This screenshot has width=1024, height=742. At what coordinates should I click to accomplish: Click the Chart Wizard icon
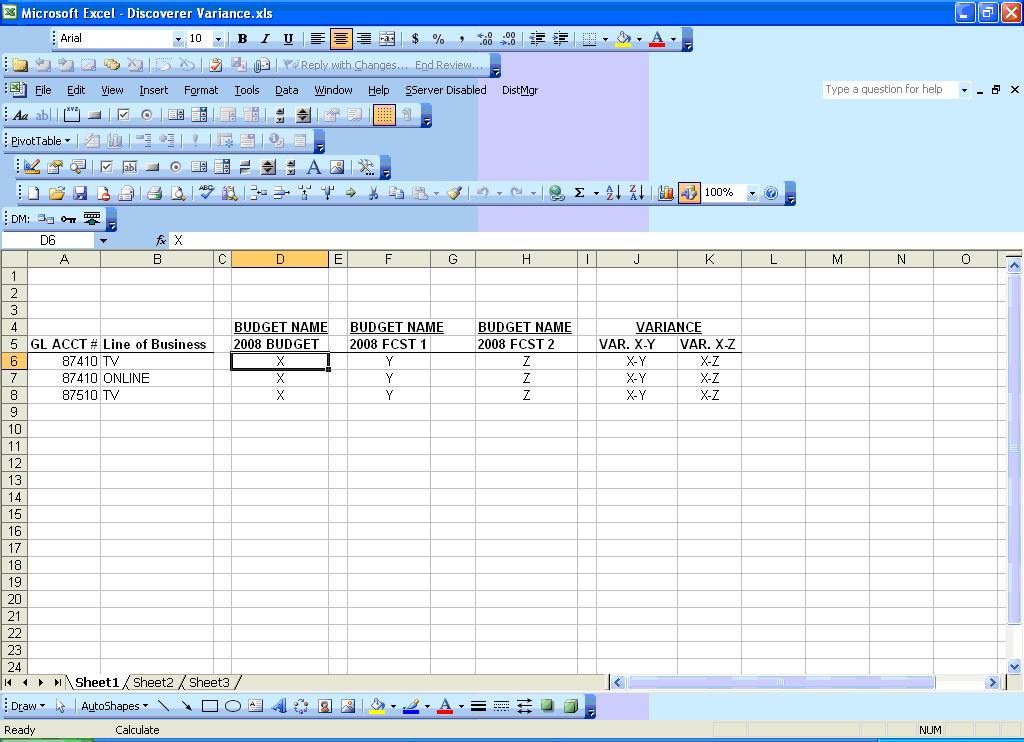pos(666,193)
